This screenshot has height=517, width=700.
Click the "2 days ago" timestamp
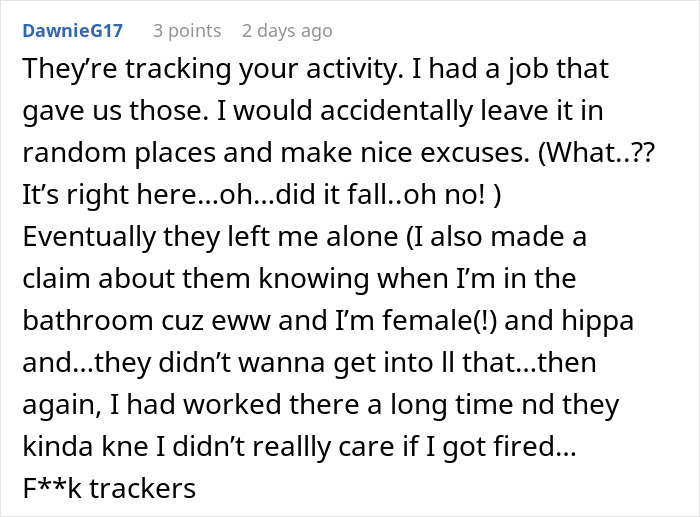coord(287,31)
